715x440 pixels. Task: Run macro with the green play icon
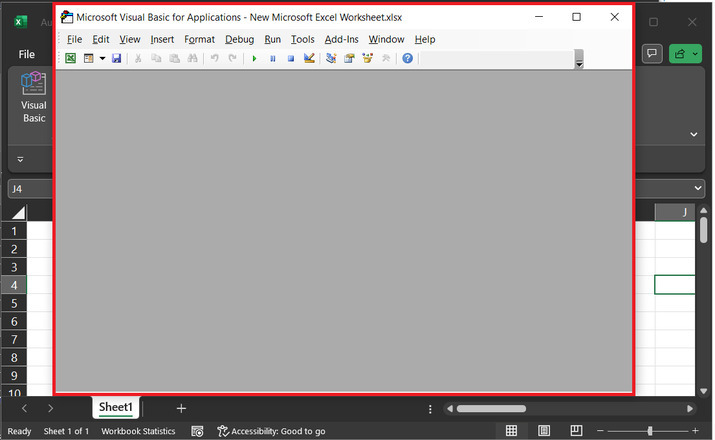(254, 58)
